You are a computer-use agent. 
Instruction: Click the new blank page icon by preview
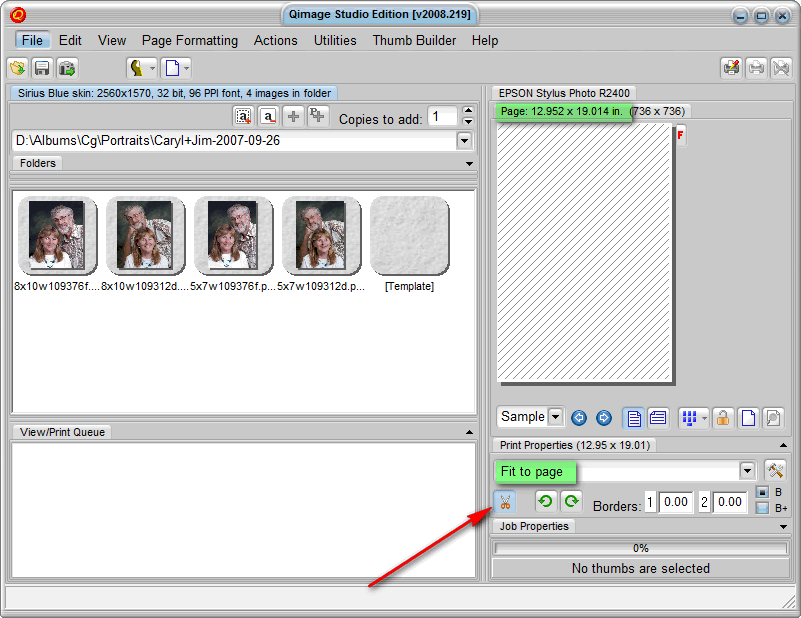748,418
